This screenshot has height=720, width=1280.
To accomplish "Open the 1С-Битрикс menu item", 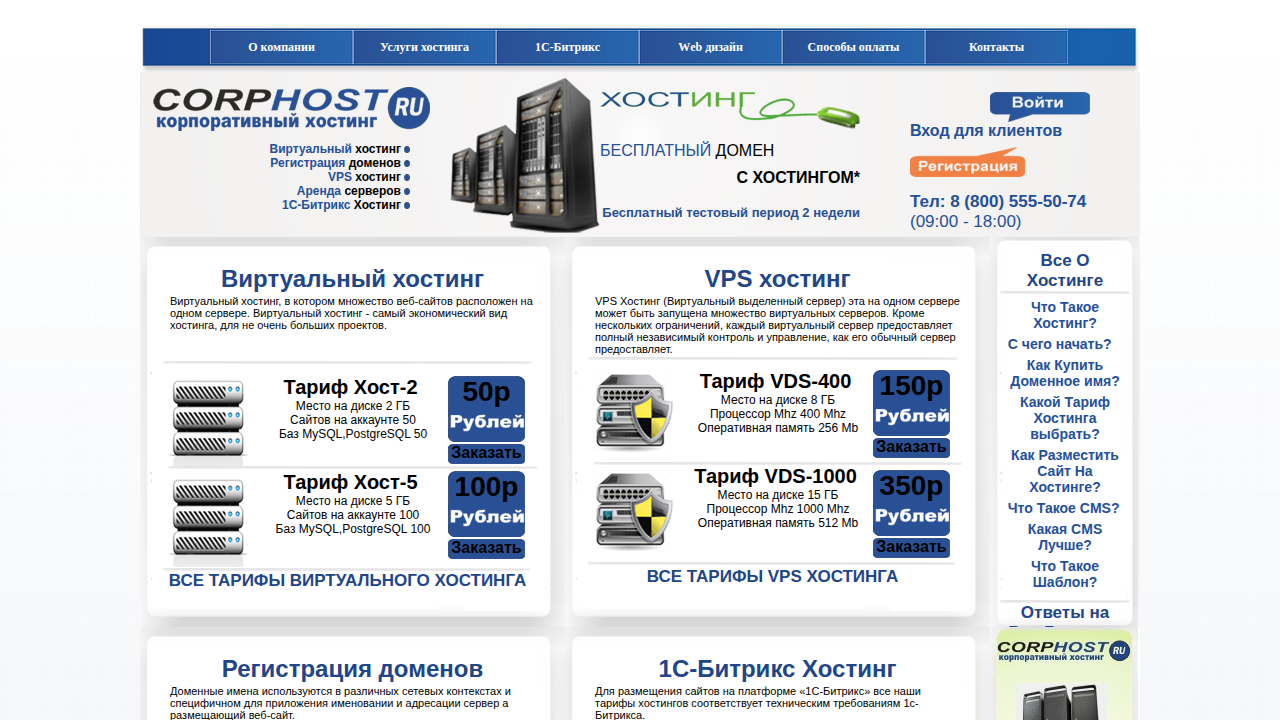I will pos(567,47).
